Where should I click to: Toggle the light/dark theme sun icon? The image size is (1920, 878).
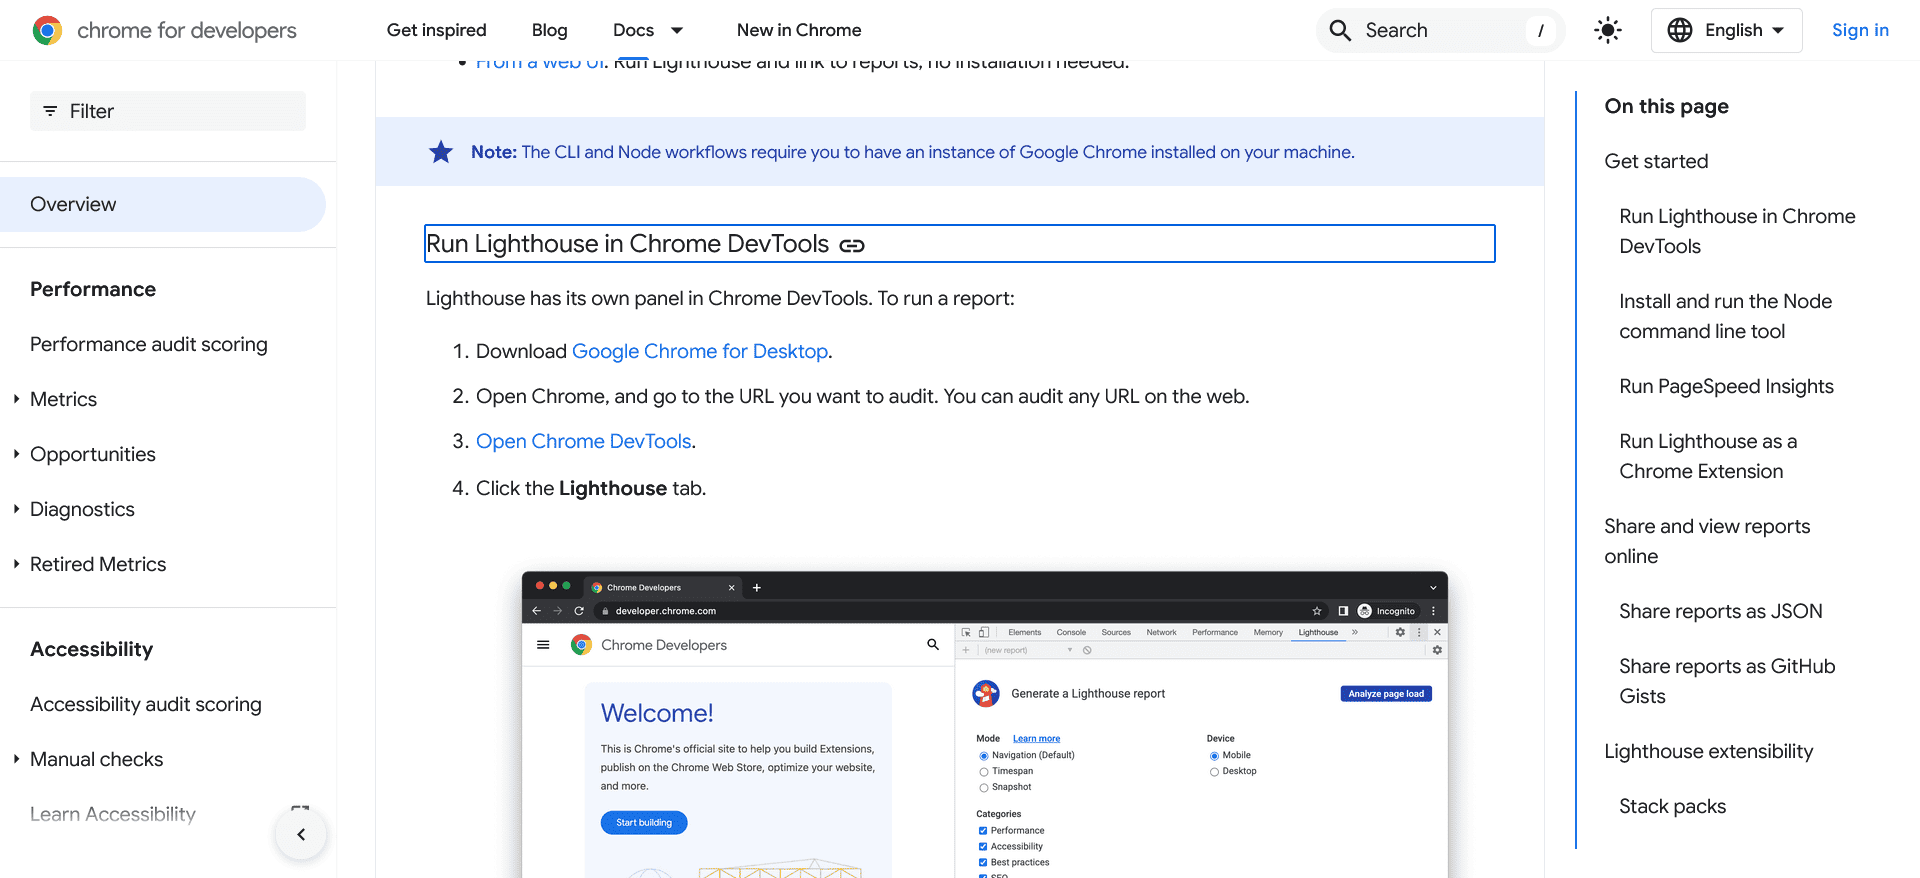1607,30
